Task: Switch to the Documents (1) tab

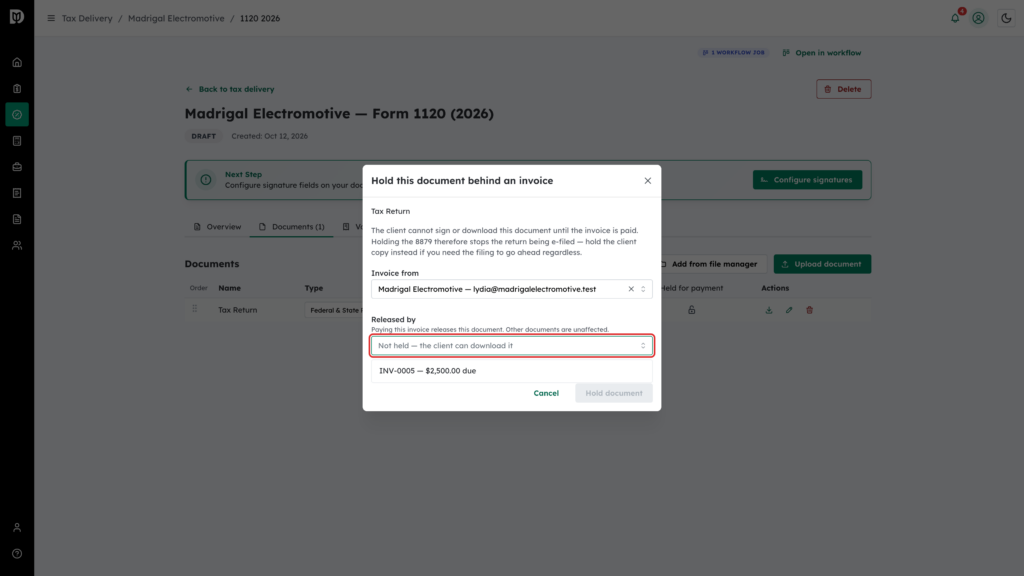Action: (x=291, y=227)
